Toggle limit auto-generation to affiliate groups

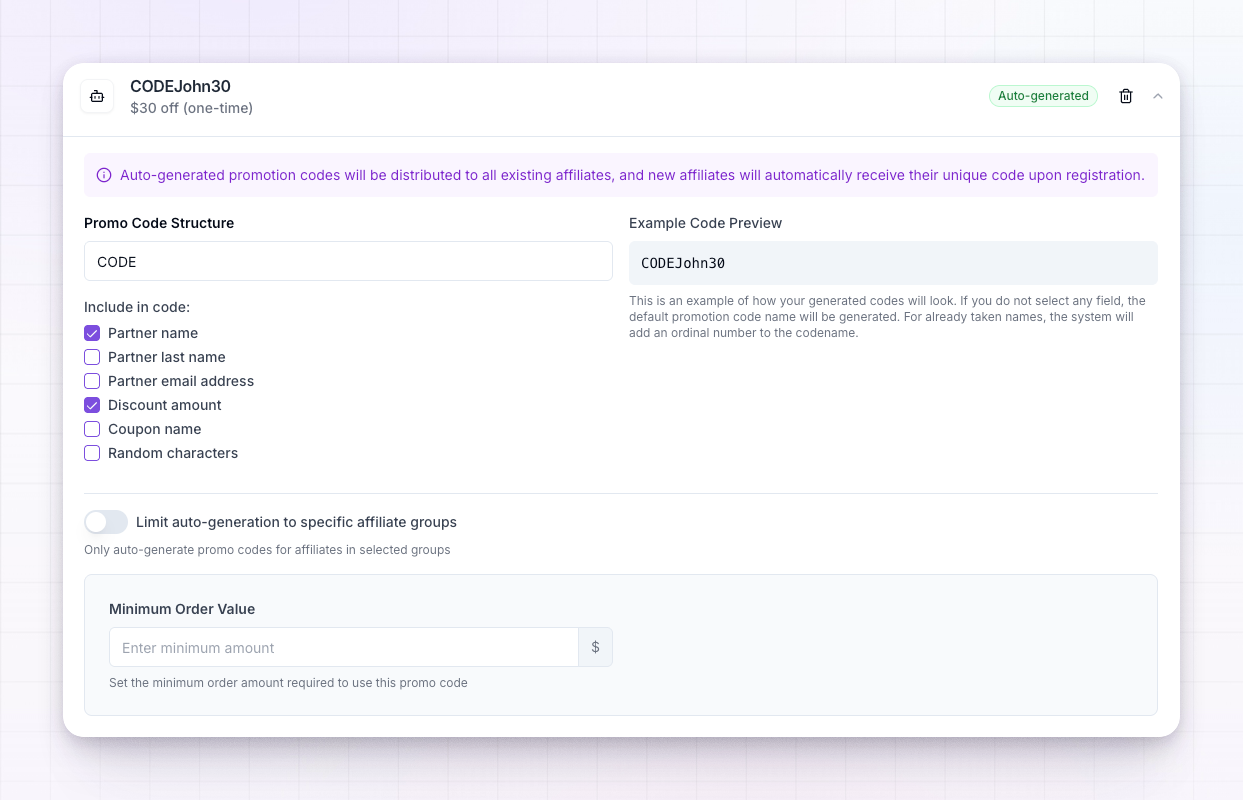tap(106, 522)
